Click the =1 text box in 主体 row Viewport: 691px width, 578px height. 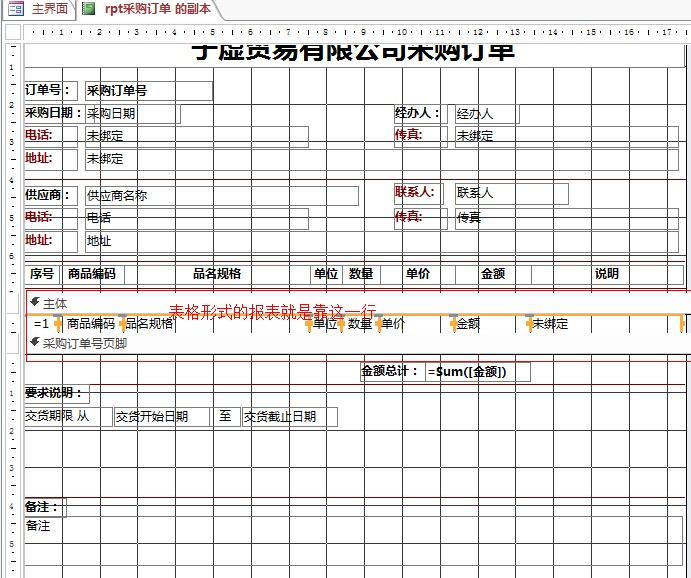(x=42, y=324)
